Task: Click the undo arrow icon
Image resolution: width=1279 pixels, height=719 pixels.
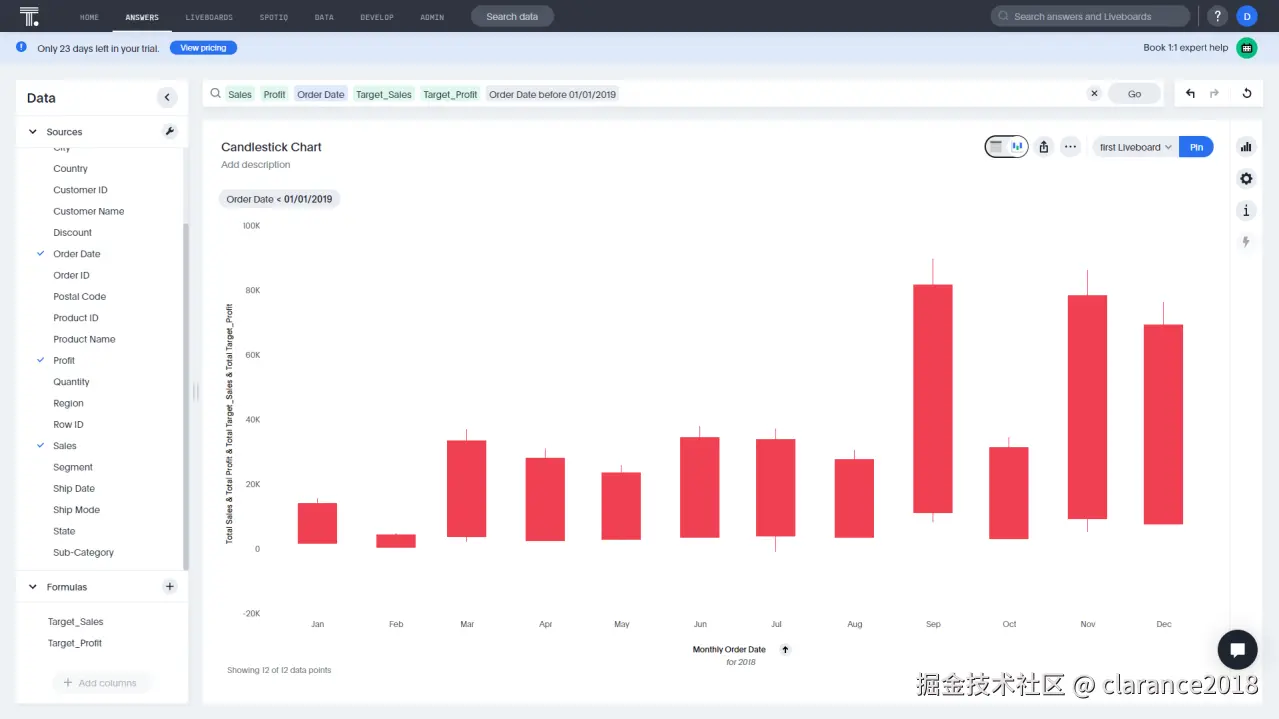Action: 1190,93
